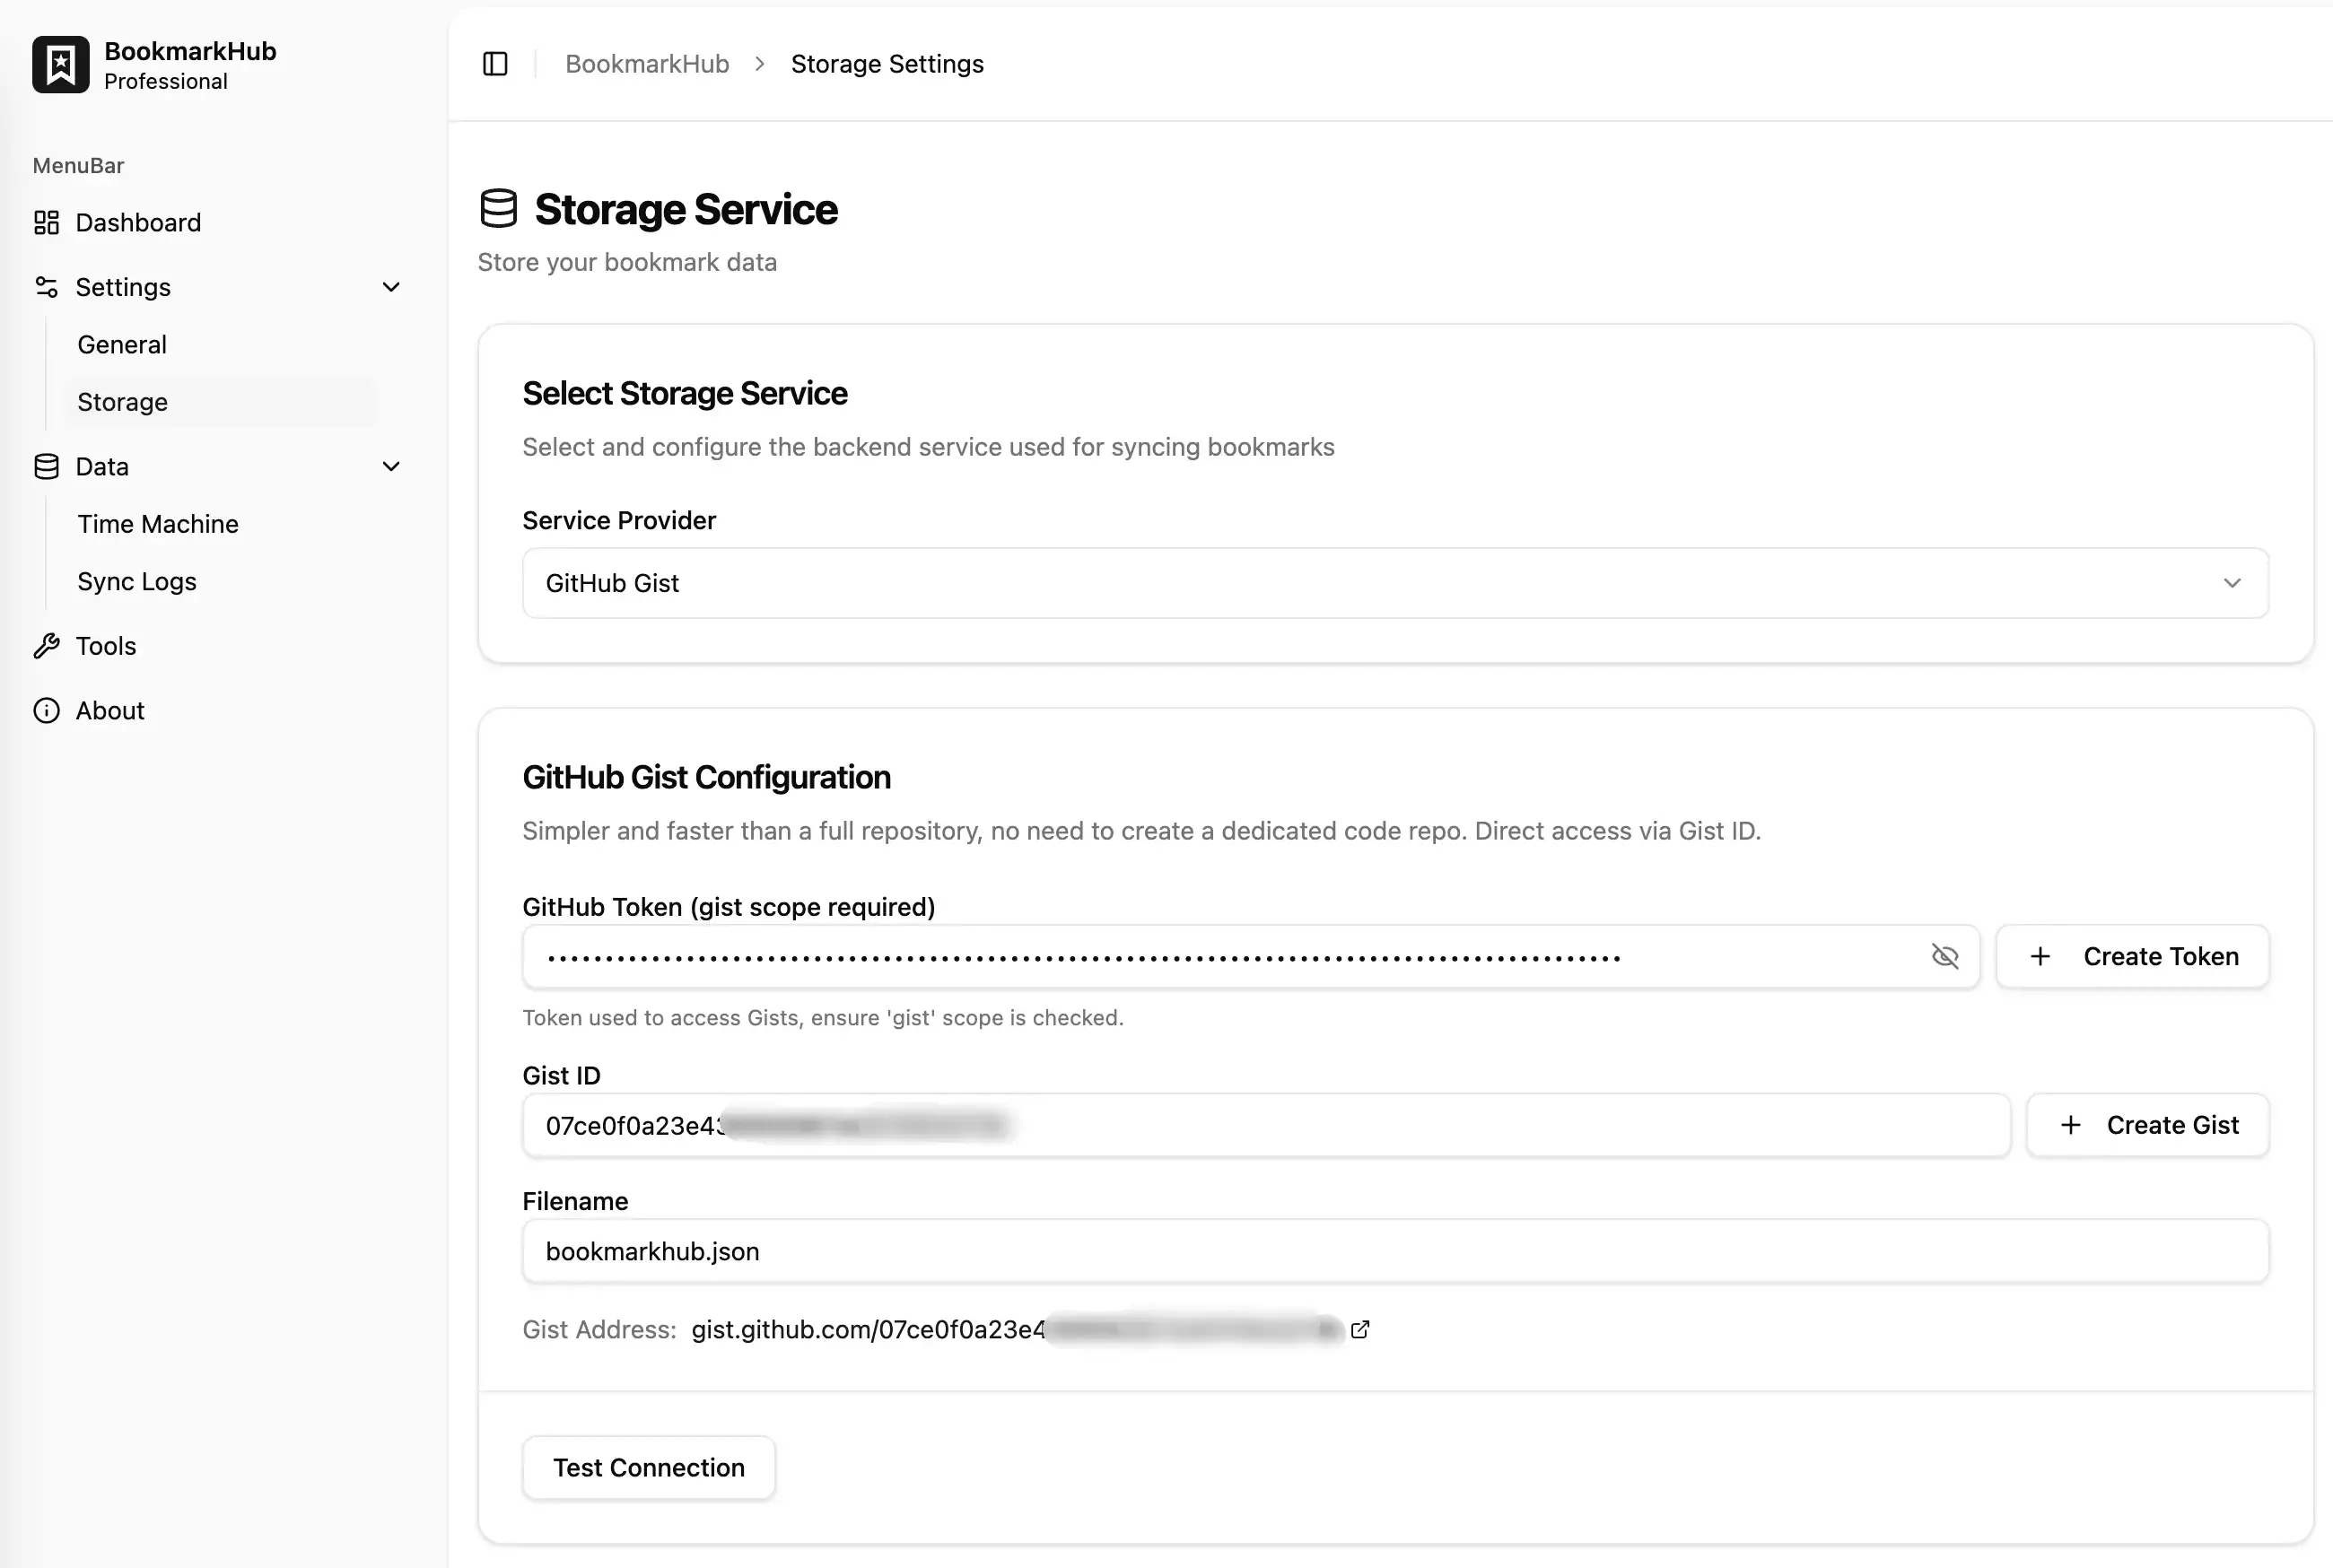Click the Create Token button
Image resolution: width=2333 pixels, height=1568 pixels.
[x=2131, y=956]
